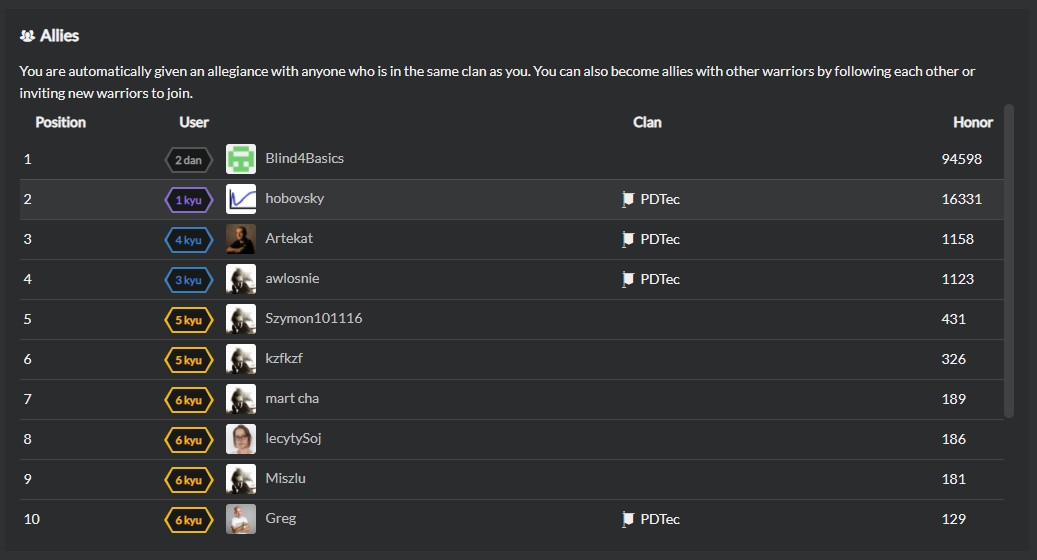The width and height of the screenshot is (1037, 560).
Task: Click the 5 kyu badge beside kzfkzf
Action: pyautogui.click(x=188, y=360)
